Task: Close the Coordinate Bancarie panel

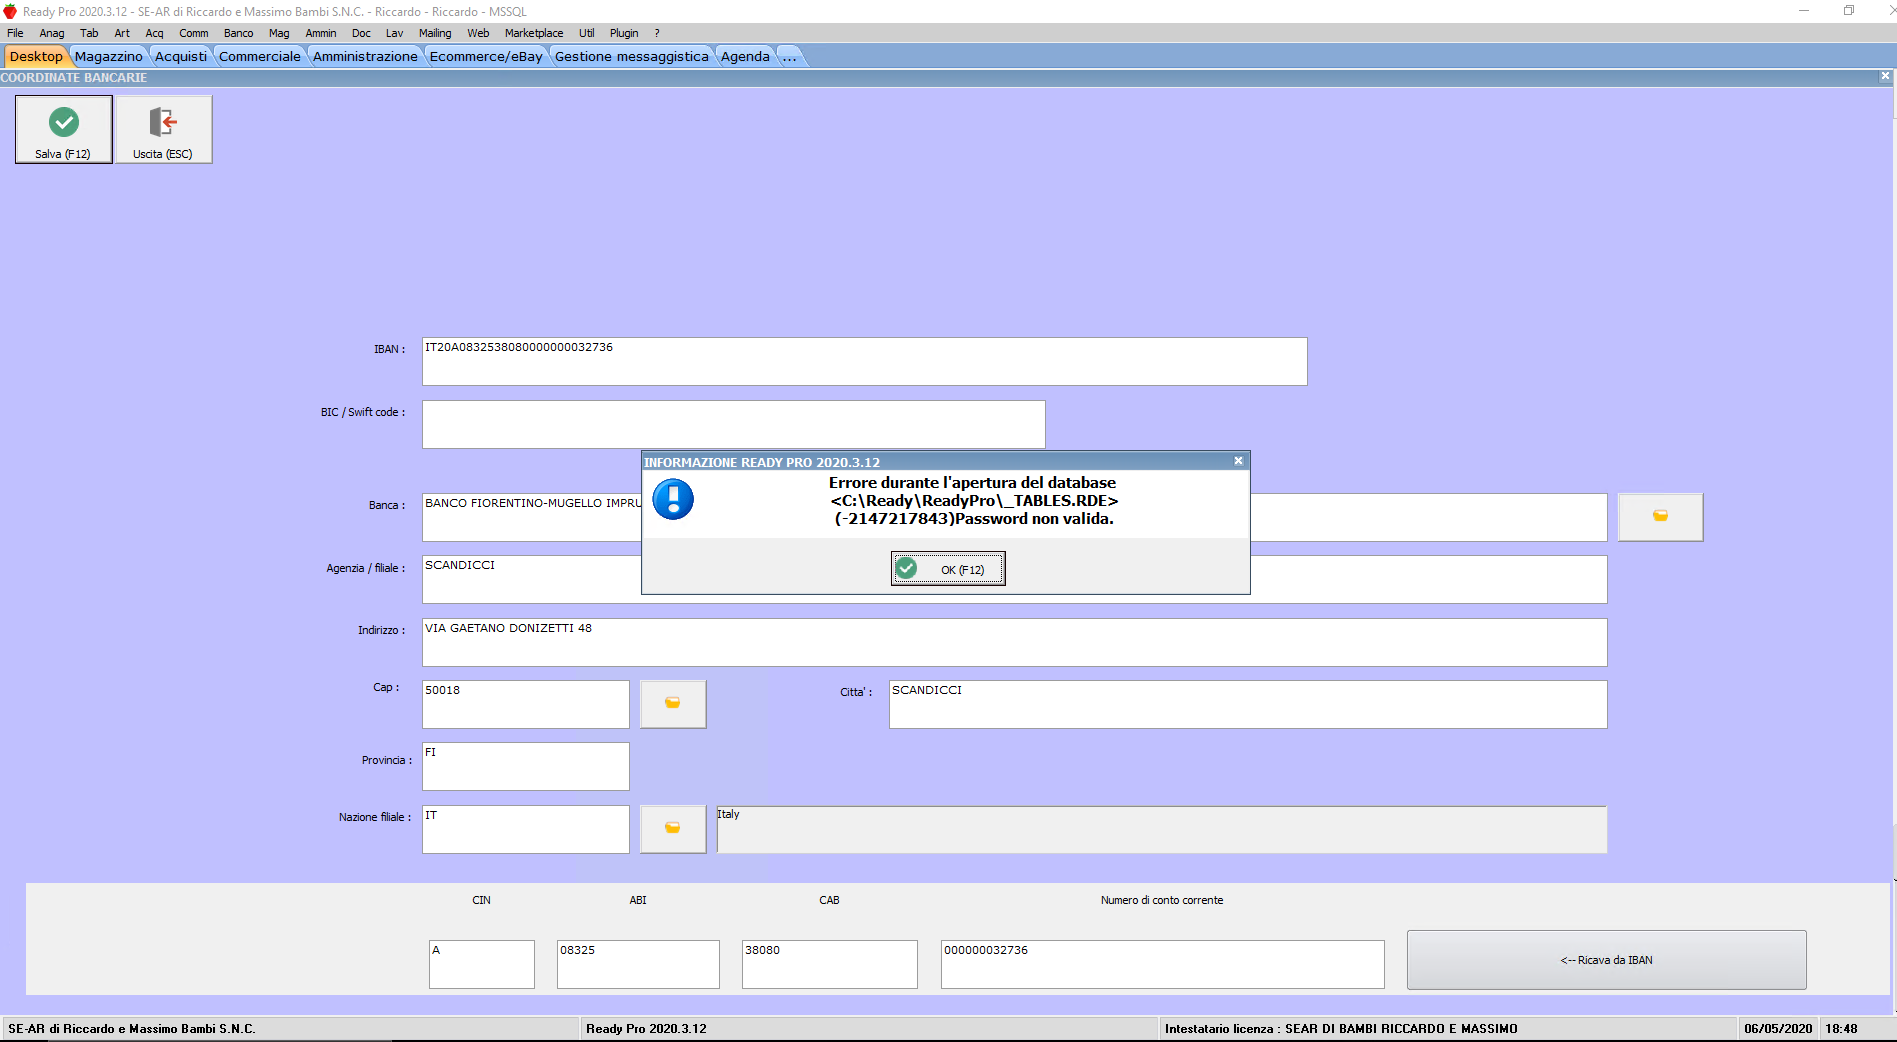Action: click(1885, 76)
